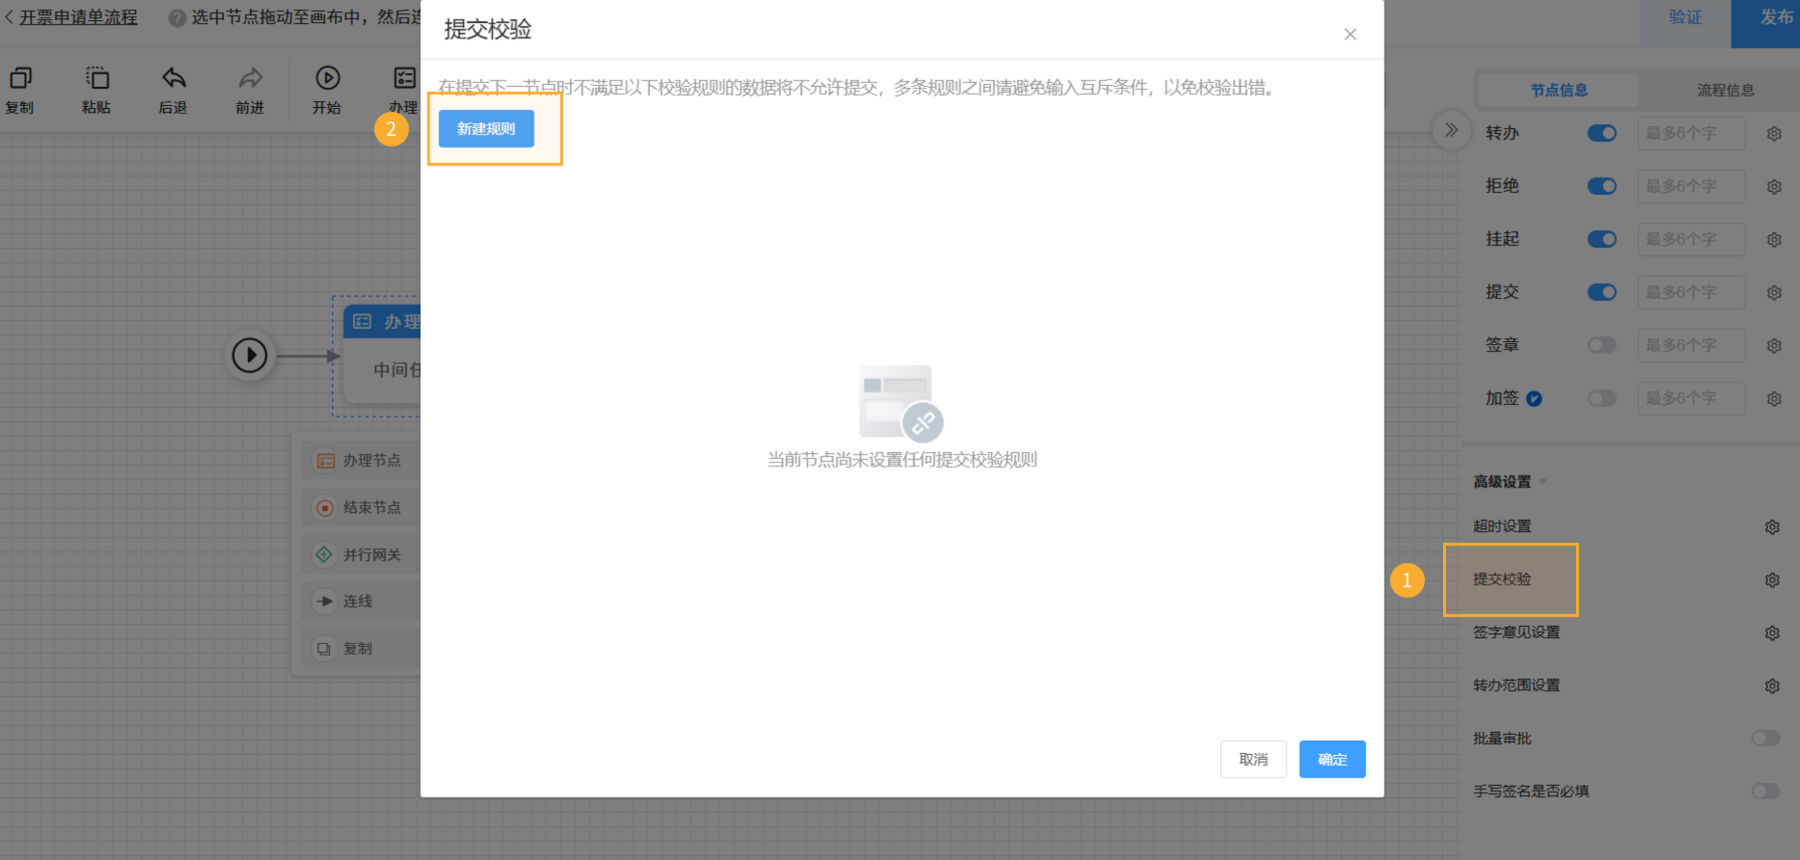Go back via 开票申请单流程 link
This screenshot has width=1800, height=860.
pos(78,18)
